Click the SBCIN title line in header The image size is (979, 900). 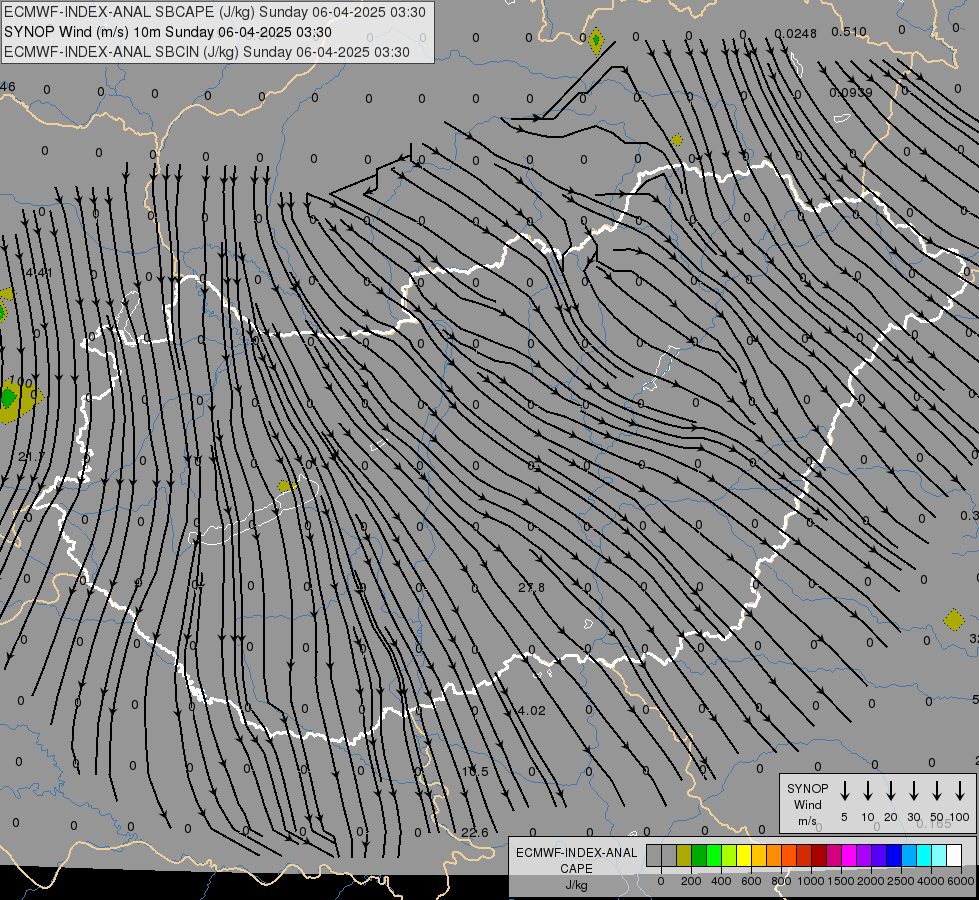(207, 52)
